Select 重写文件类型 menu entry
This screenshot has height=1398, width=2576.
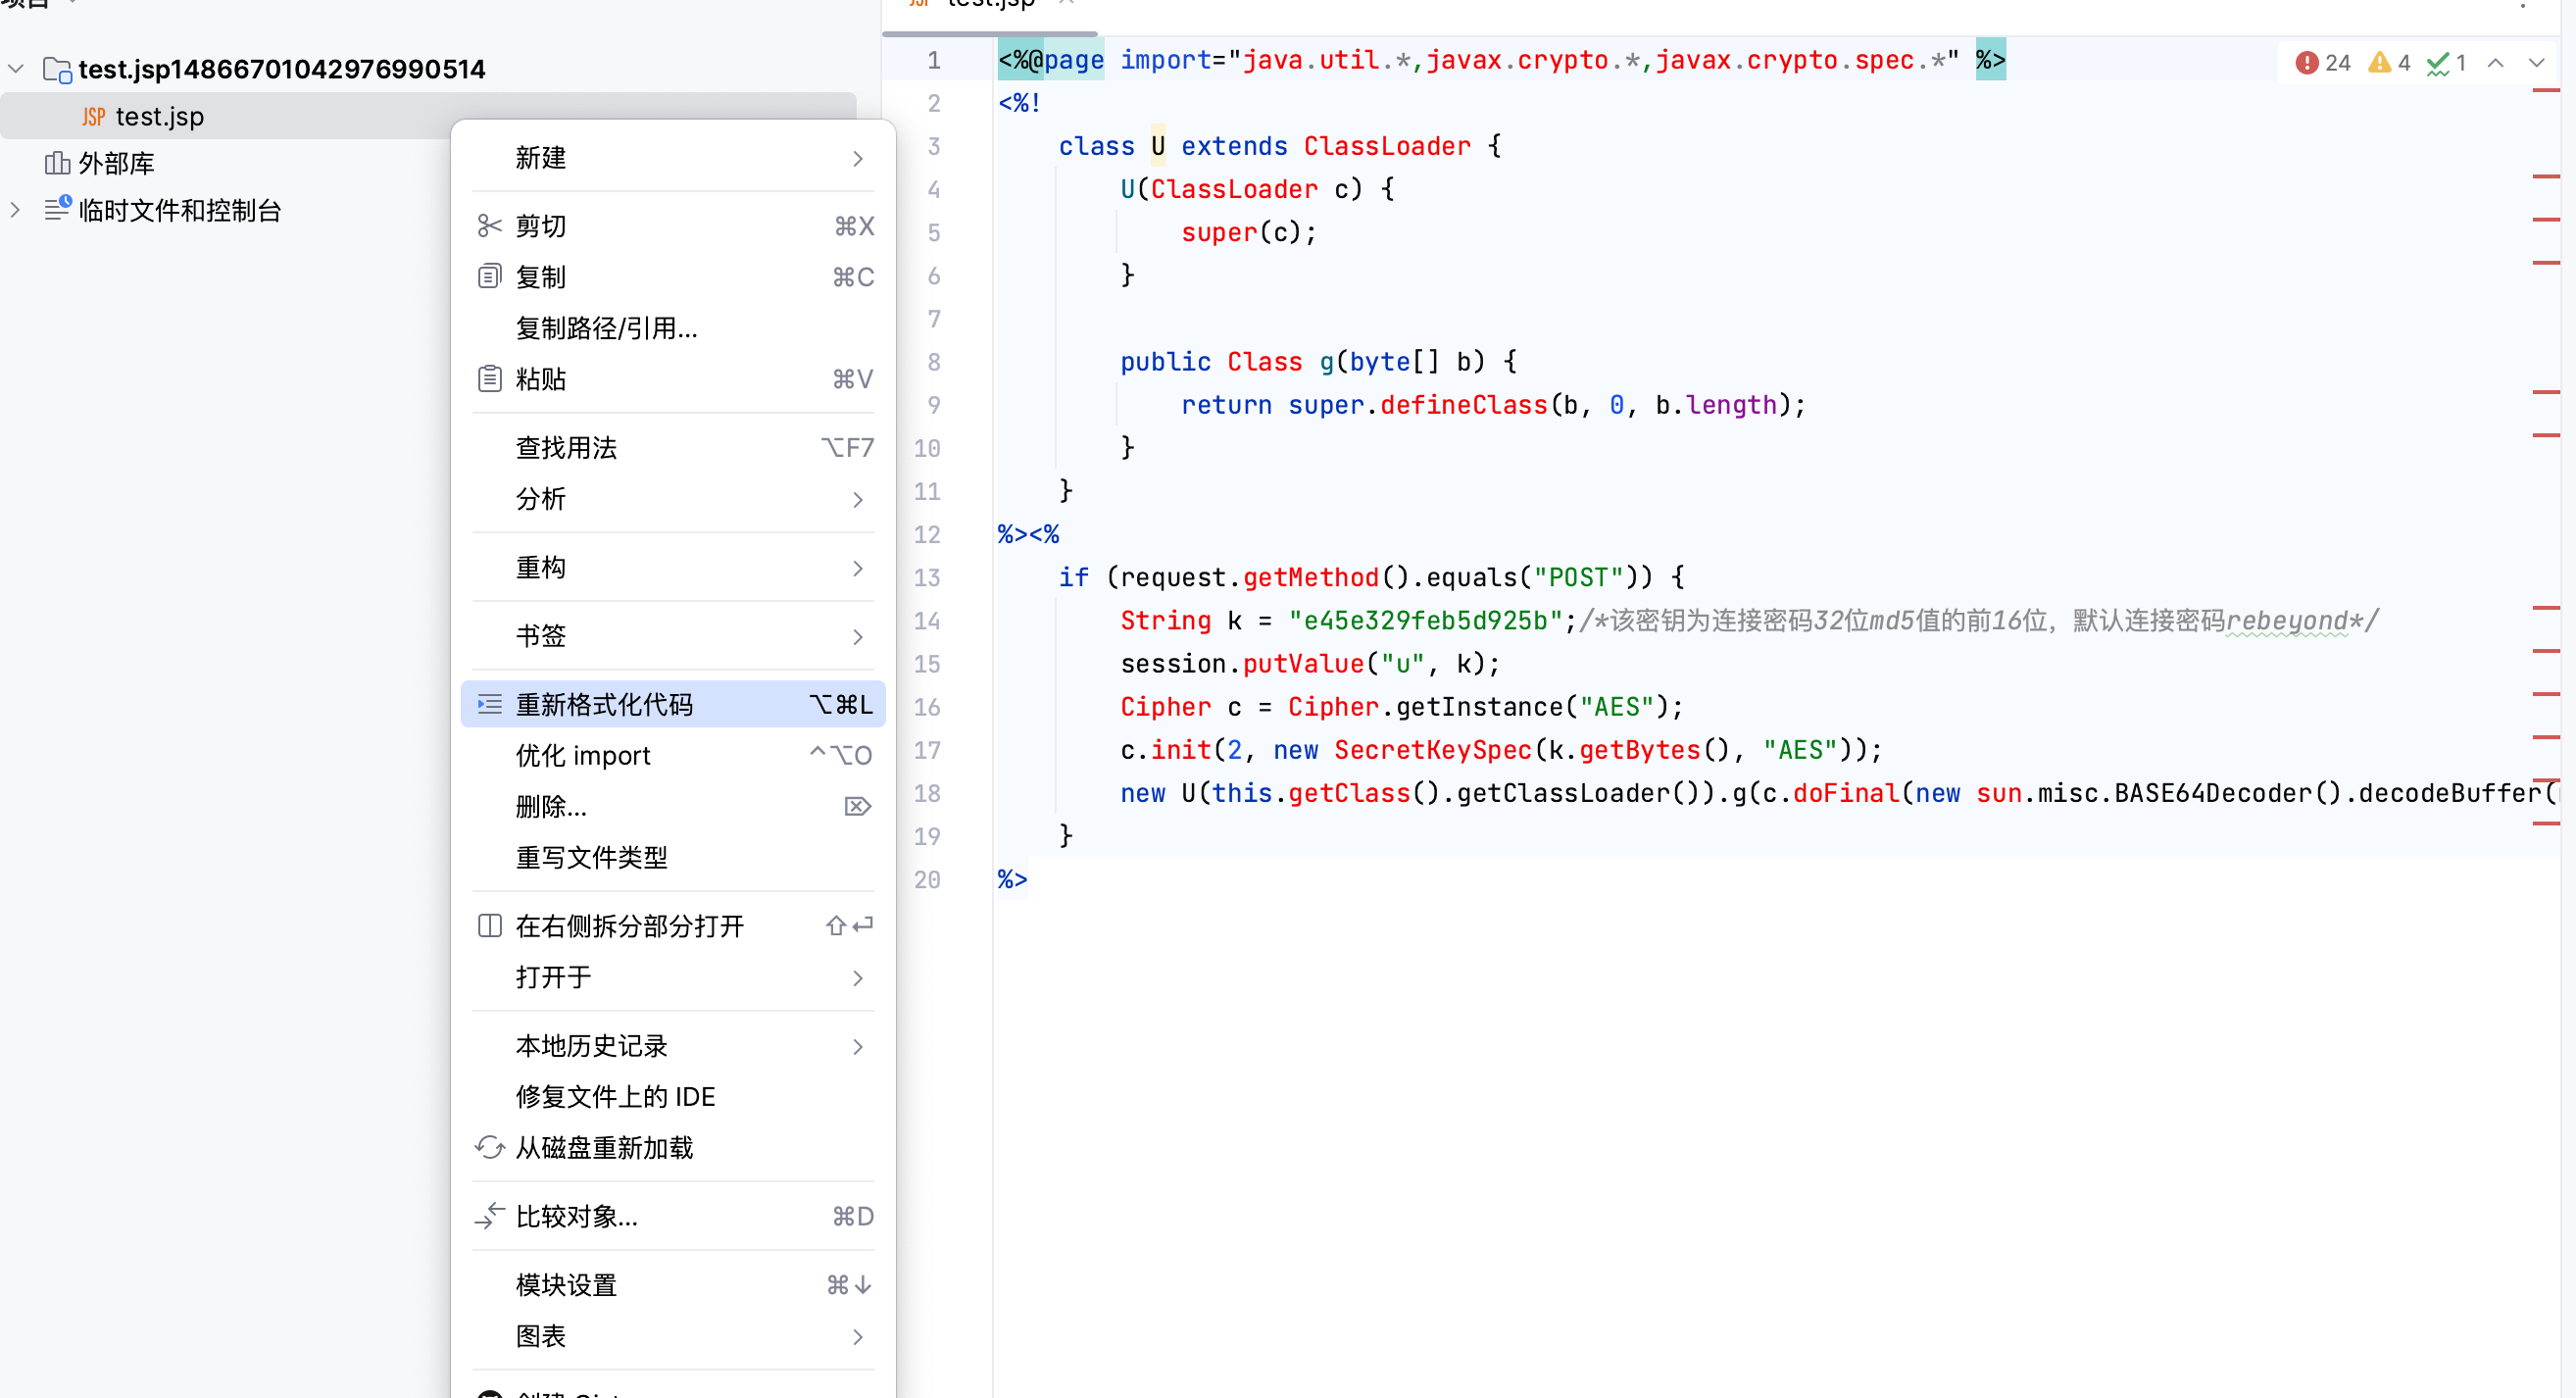pyautogui.click(x=672, y=857)
